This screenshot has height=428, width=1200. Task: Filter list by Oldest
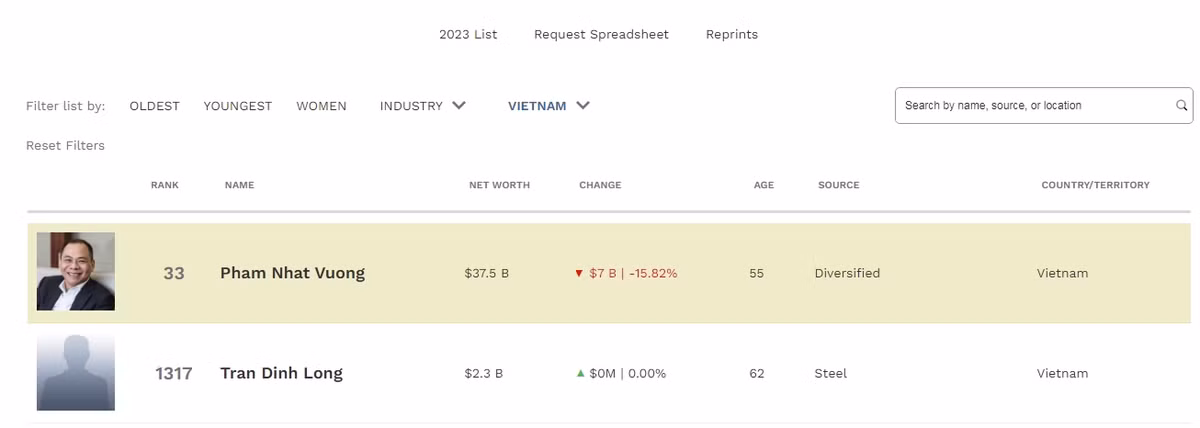point(154,106)
